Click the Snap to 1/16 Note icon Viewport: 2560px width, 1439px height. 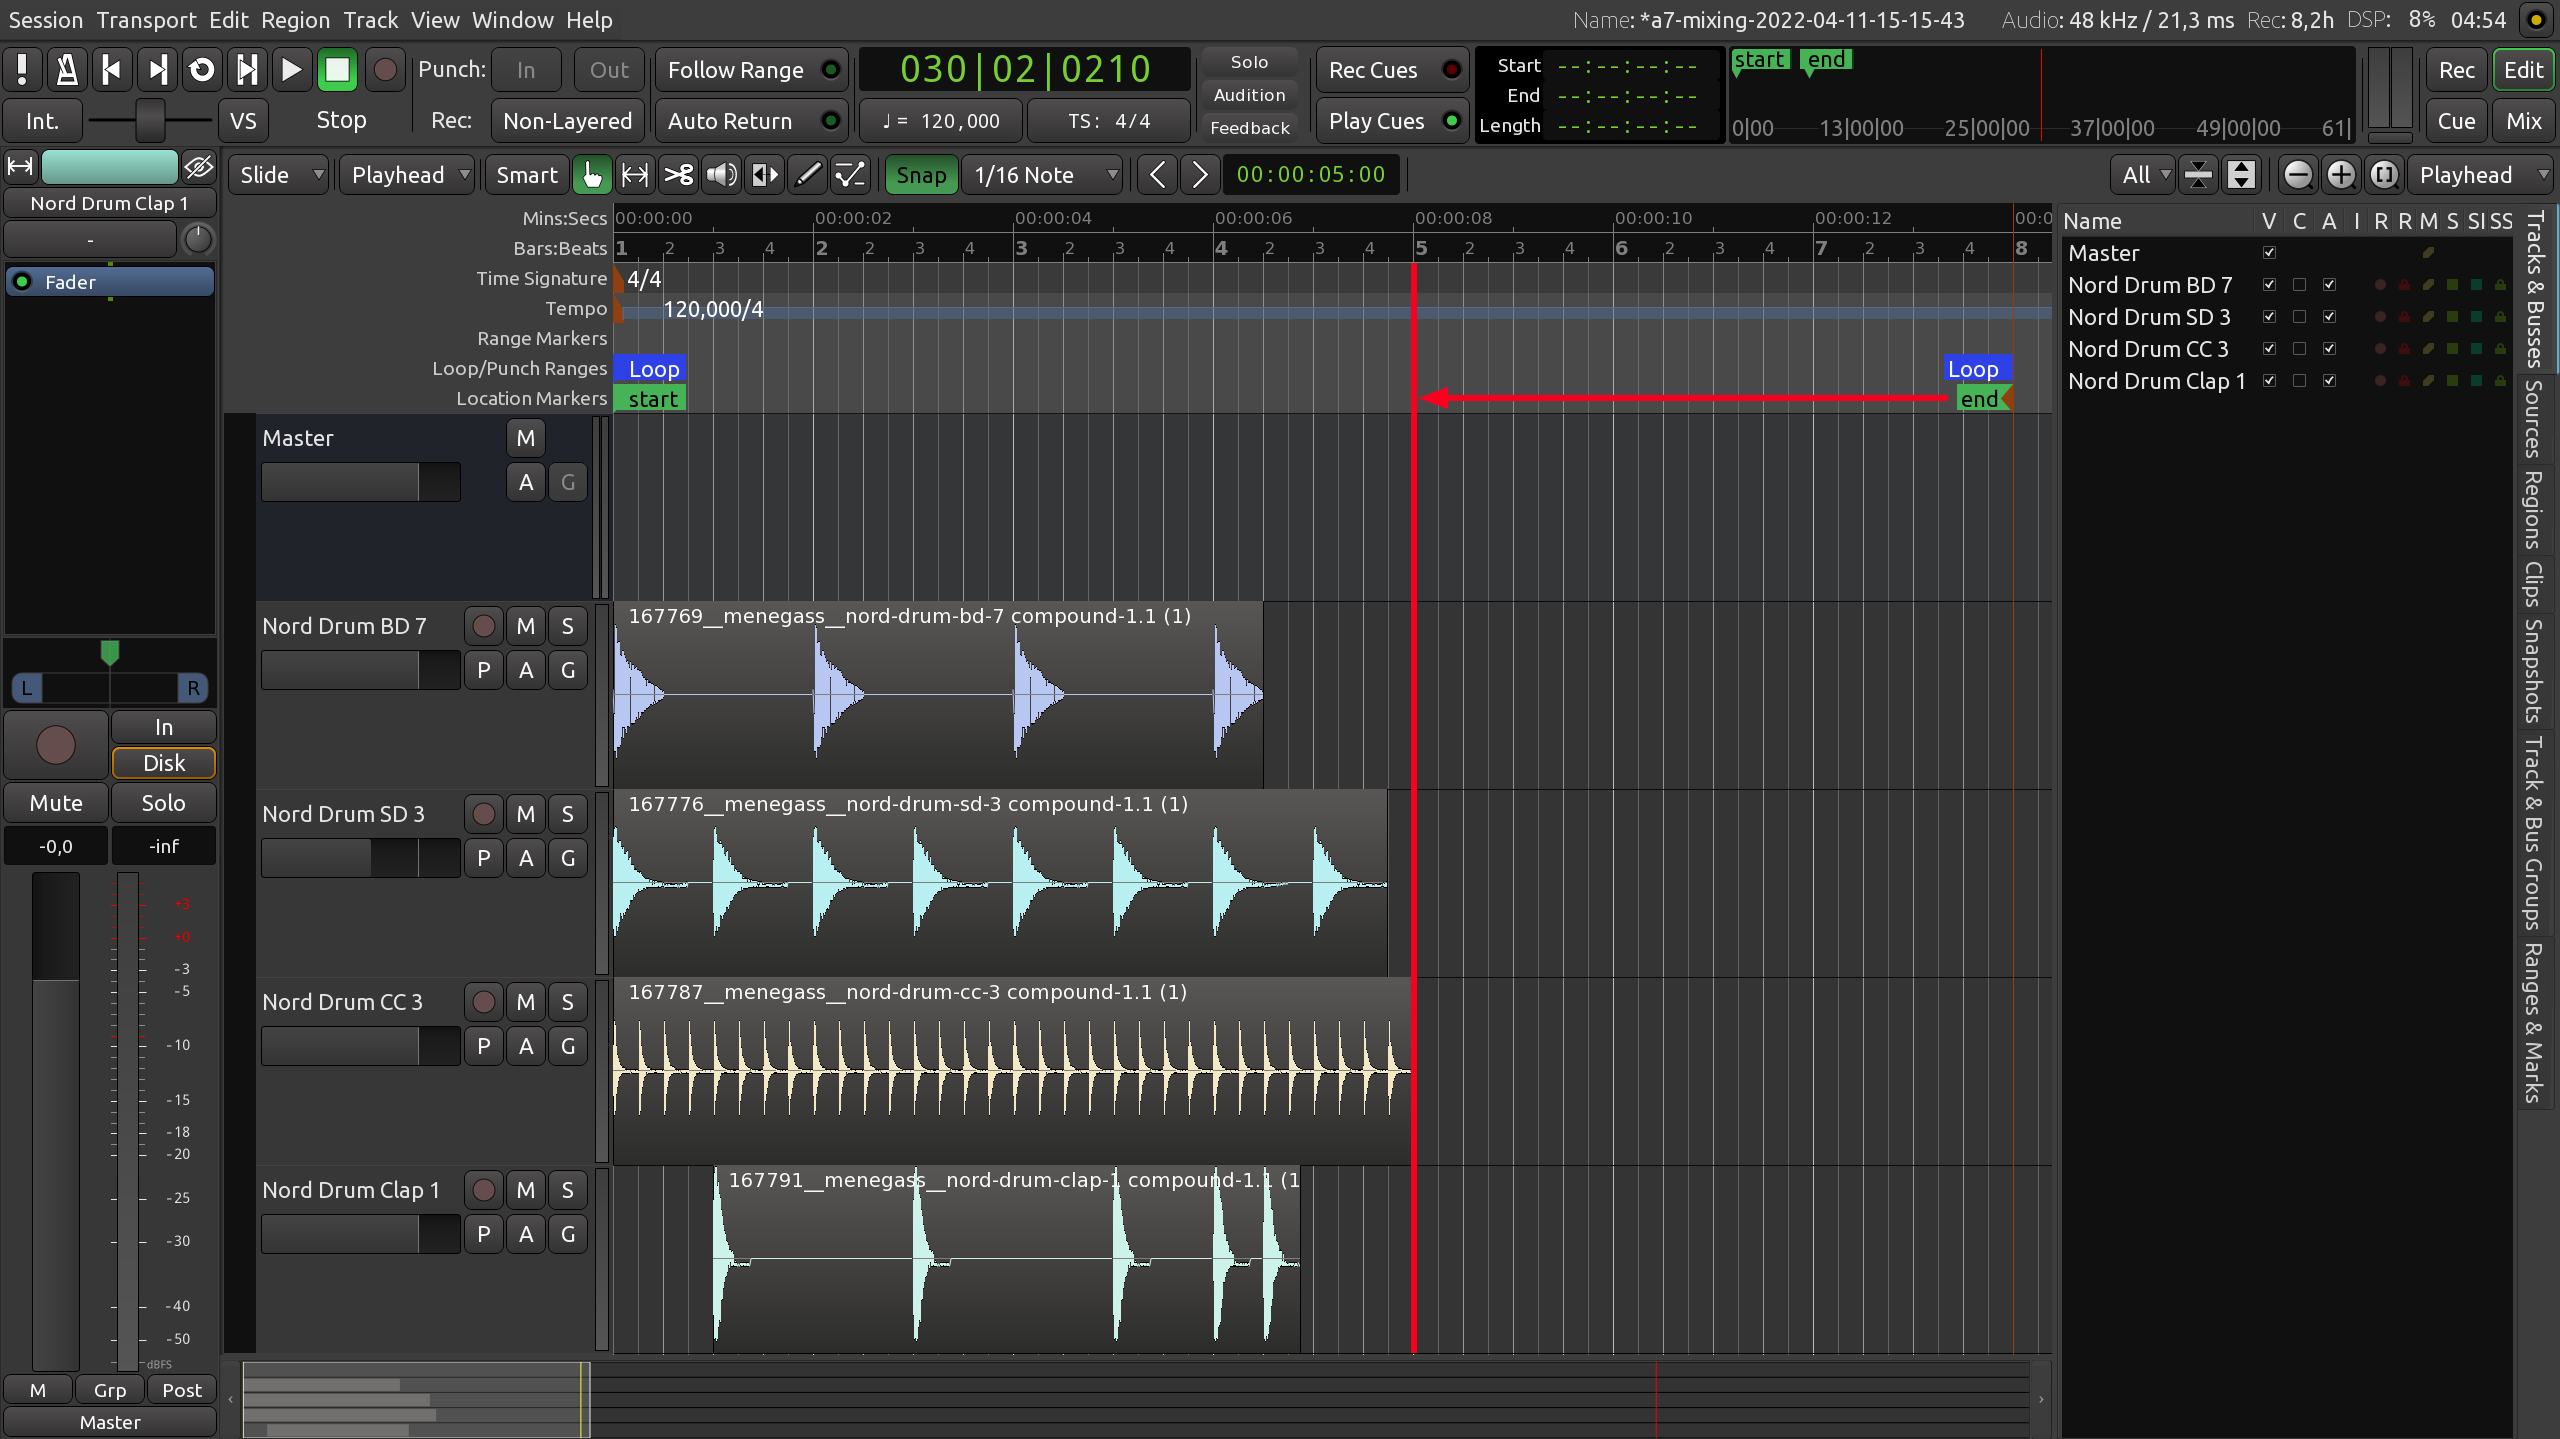tap(1037, 172)
